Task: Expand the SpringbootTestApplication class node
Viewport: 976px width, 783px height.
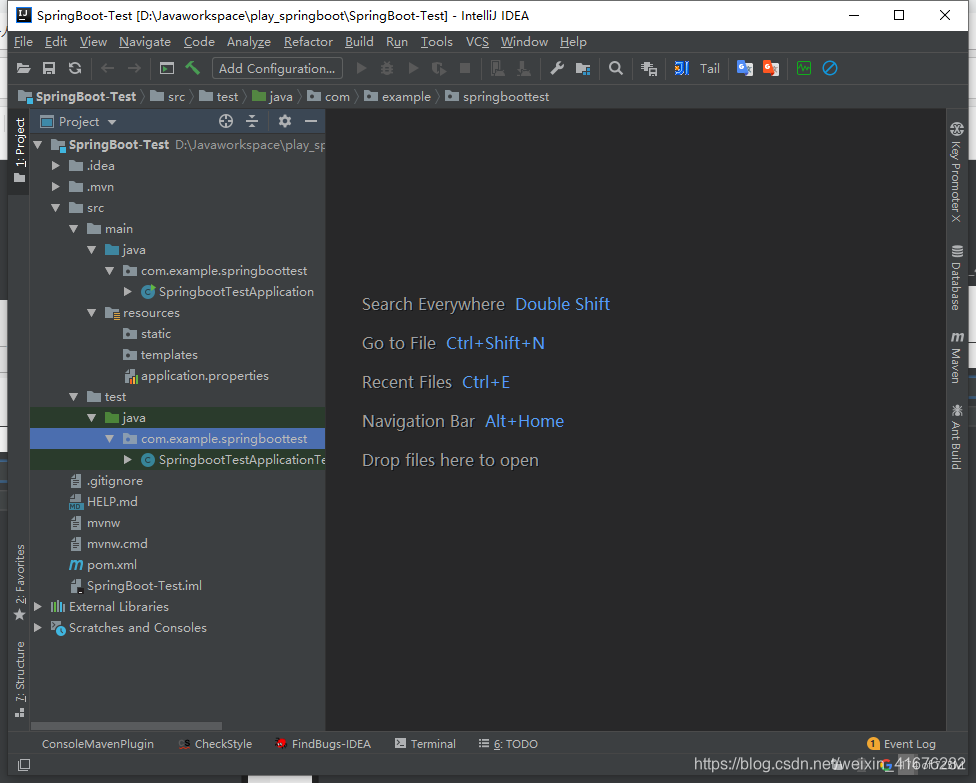Action: pos(128,291)
